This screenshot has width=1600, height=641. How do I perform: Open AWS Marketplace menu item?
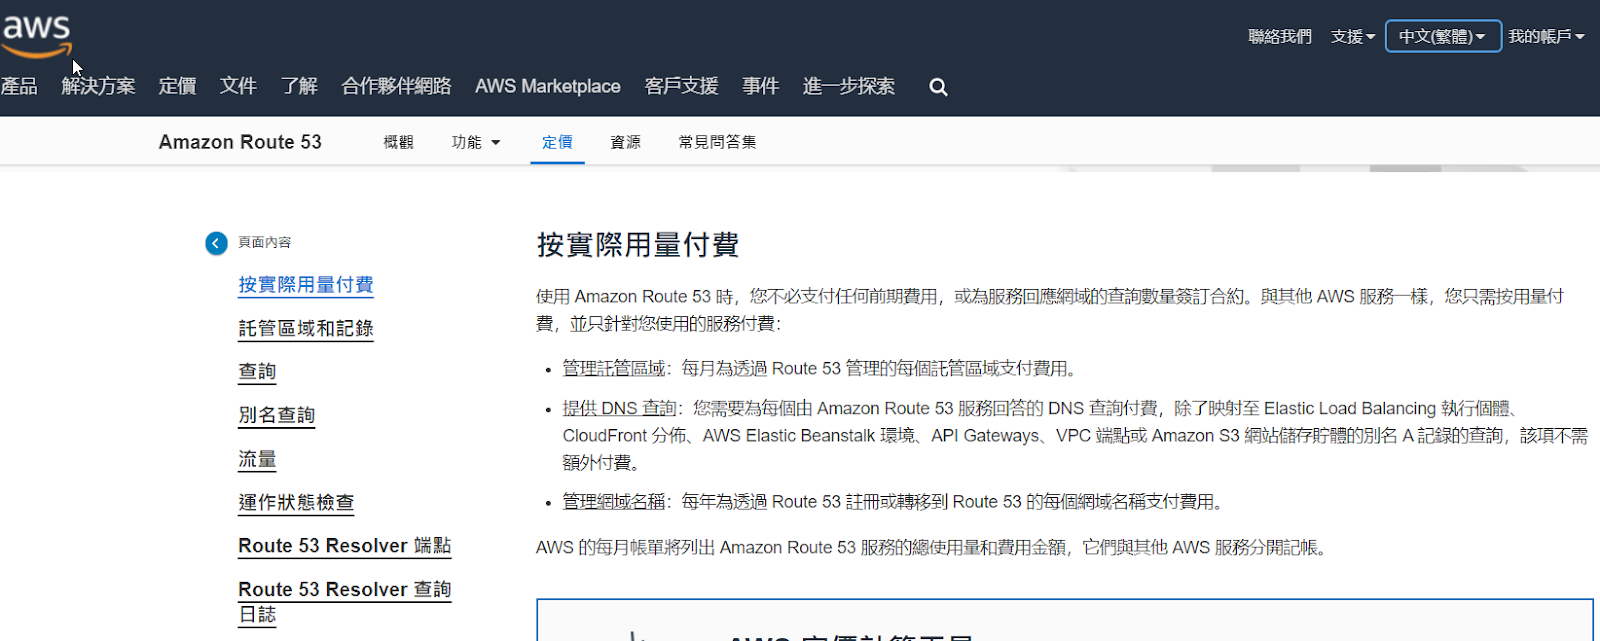click(548, 86)
